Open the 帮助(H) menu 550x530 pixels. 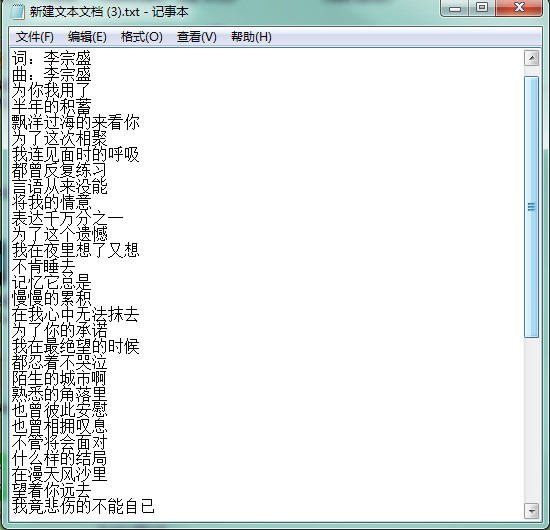[251, 36]
